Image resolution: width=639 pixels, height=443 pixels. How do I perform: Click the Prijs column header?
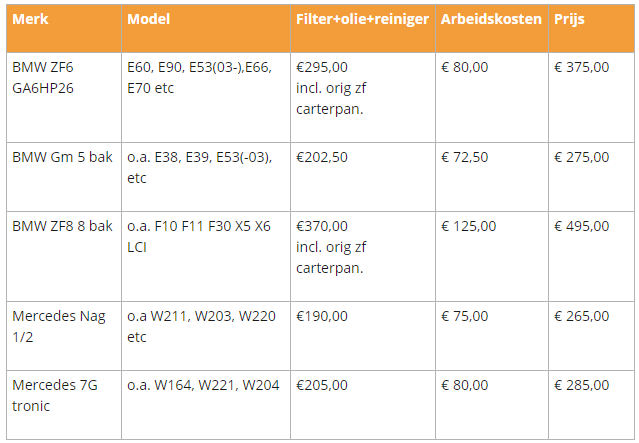tap(569, 20)
